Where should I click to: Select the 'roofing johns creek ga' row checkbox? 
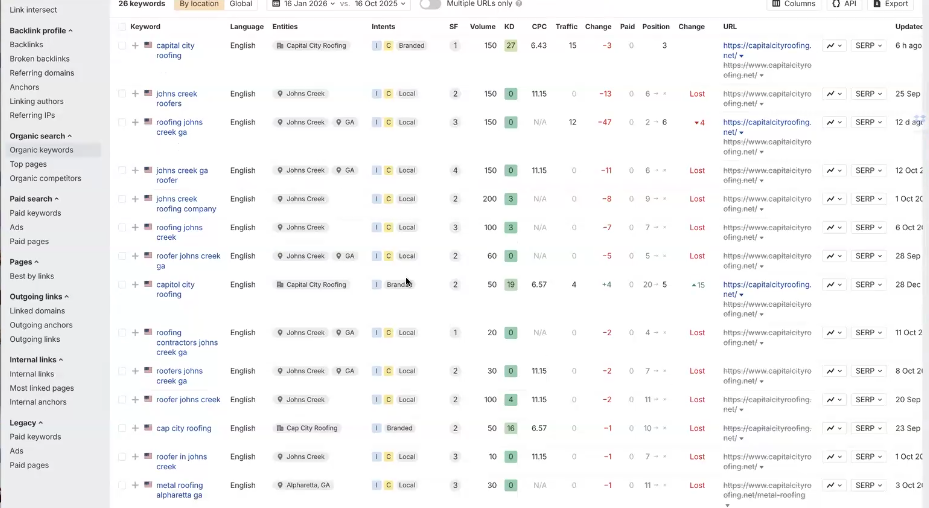click(x=122, y=123)
